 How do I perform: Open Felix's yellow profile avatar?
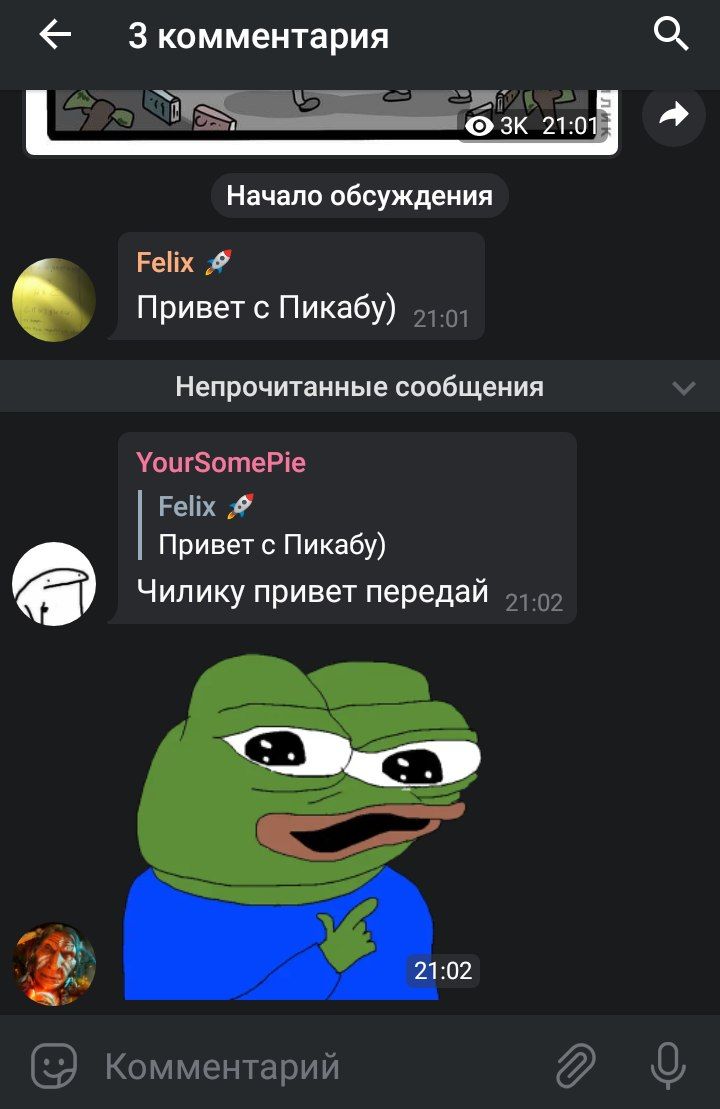tap(54, 300)
